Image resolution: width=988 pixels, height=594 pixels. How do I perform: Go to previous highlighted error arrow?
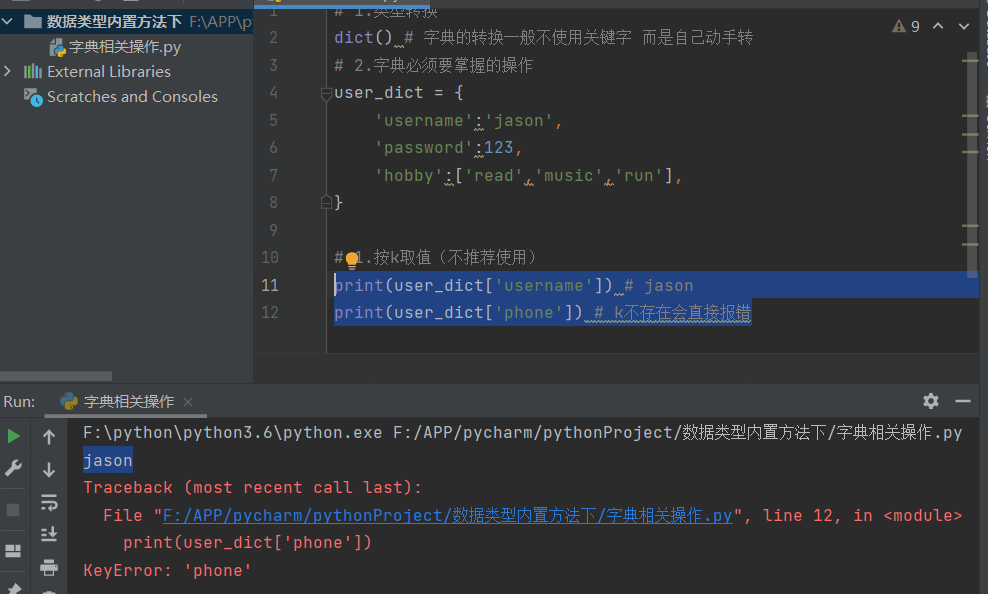(938, 26)
